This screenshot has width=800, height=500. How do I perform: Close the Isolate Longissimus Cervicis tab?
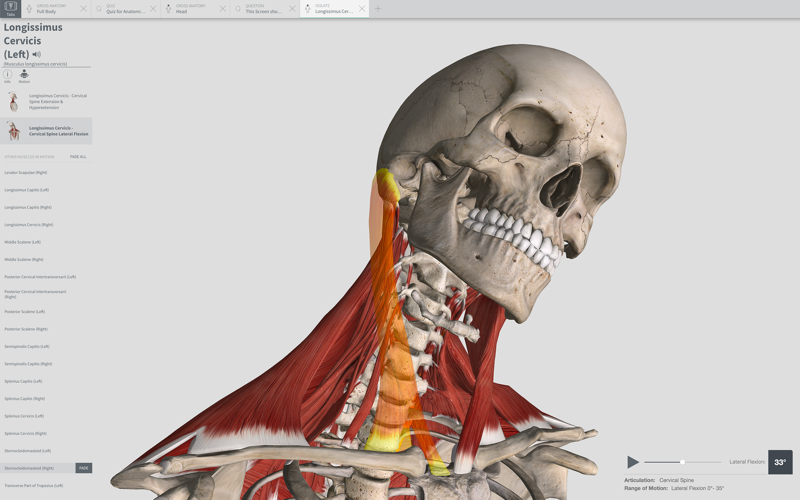[361, 9]
